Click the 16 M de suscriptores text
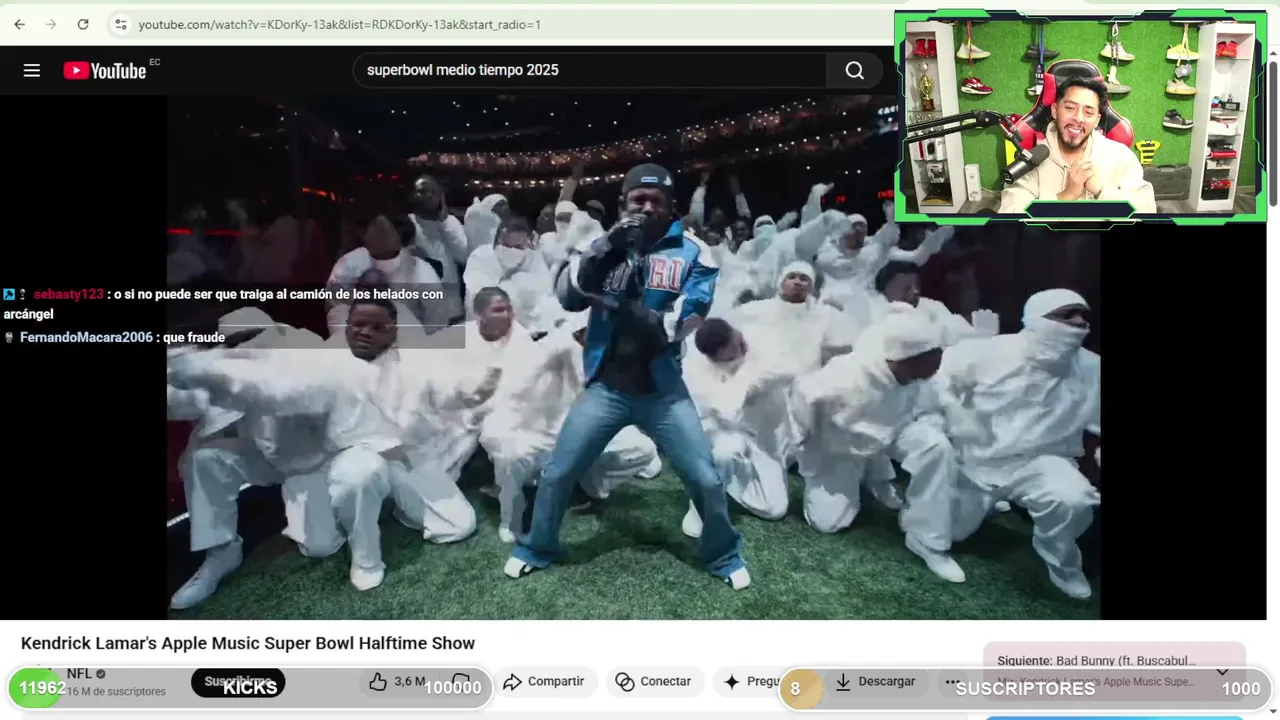This screenshot has height=720, width=1280. click(116, 691)
